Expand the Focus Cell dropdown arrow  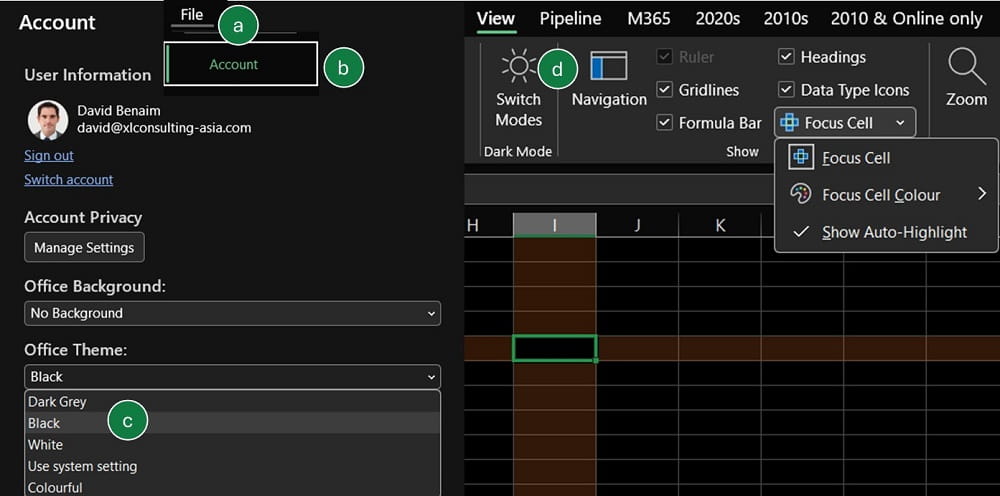pyautogui.click(x=900, y=122)
